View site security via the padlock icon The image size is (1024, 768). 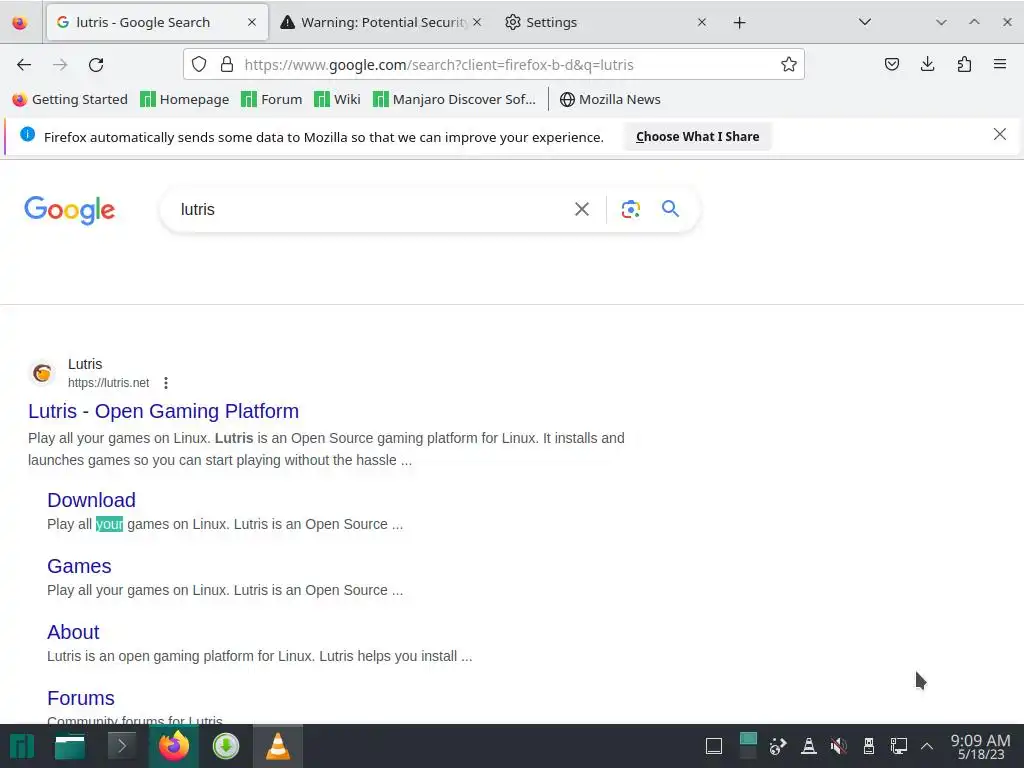[x=227, y=65]
